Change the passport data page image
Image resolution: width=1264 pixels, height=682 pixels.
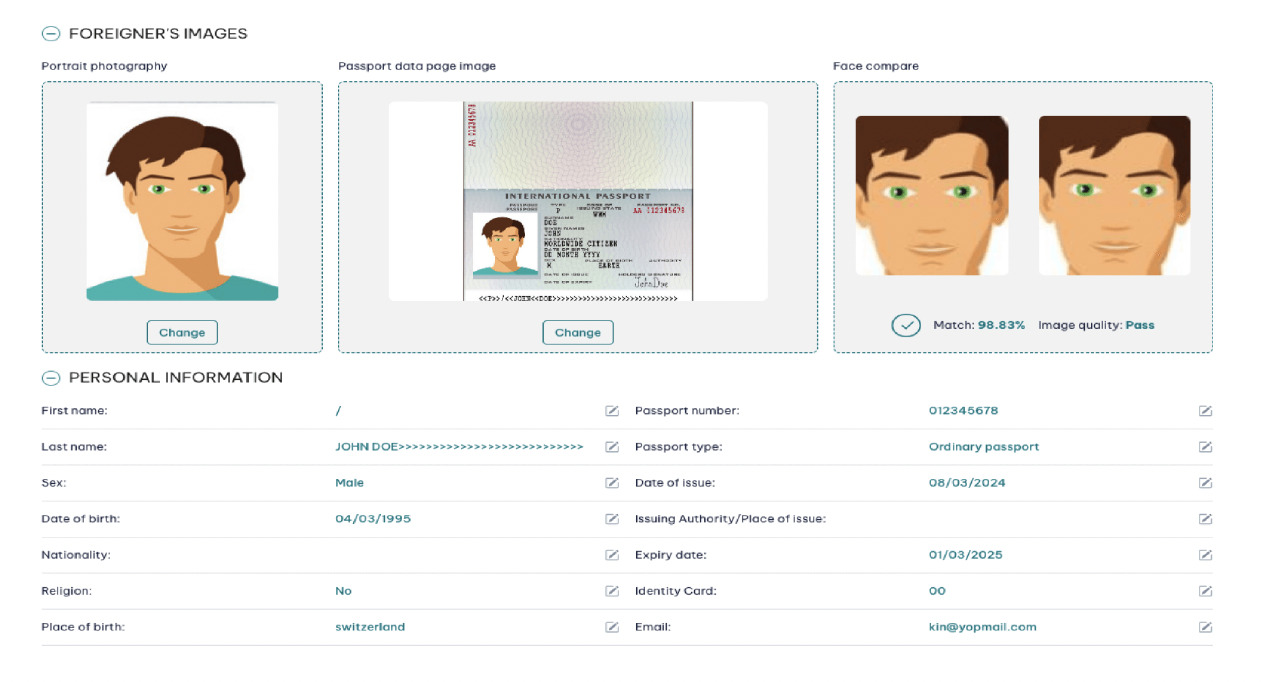click(577, 332)
